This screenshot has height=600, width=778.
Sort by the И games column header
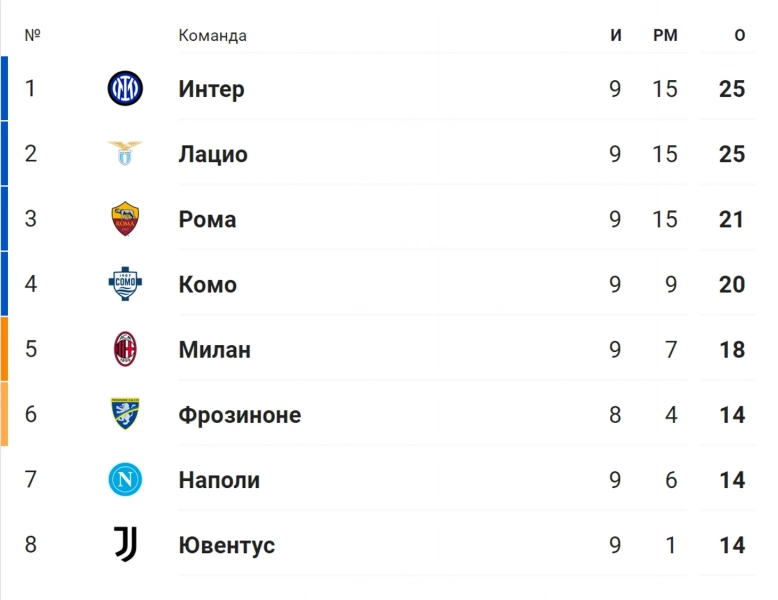(x=615, y=35)
